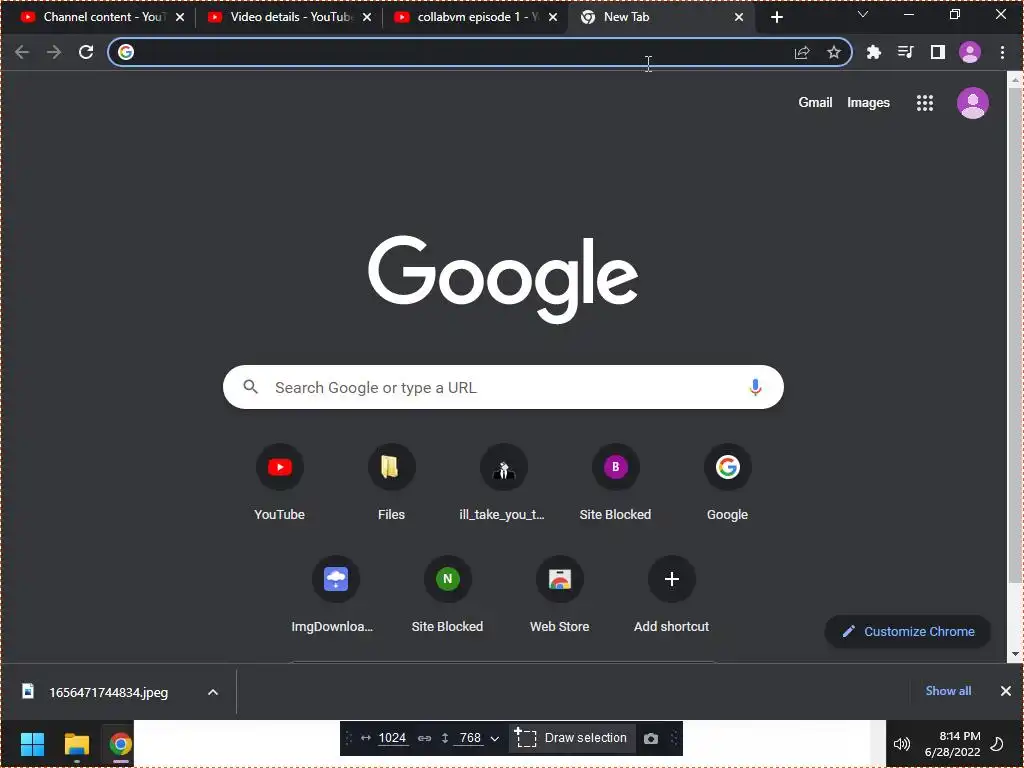
Task: Open the green N Site Blocked shortcut
Action: coord(447,594)
